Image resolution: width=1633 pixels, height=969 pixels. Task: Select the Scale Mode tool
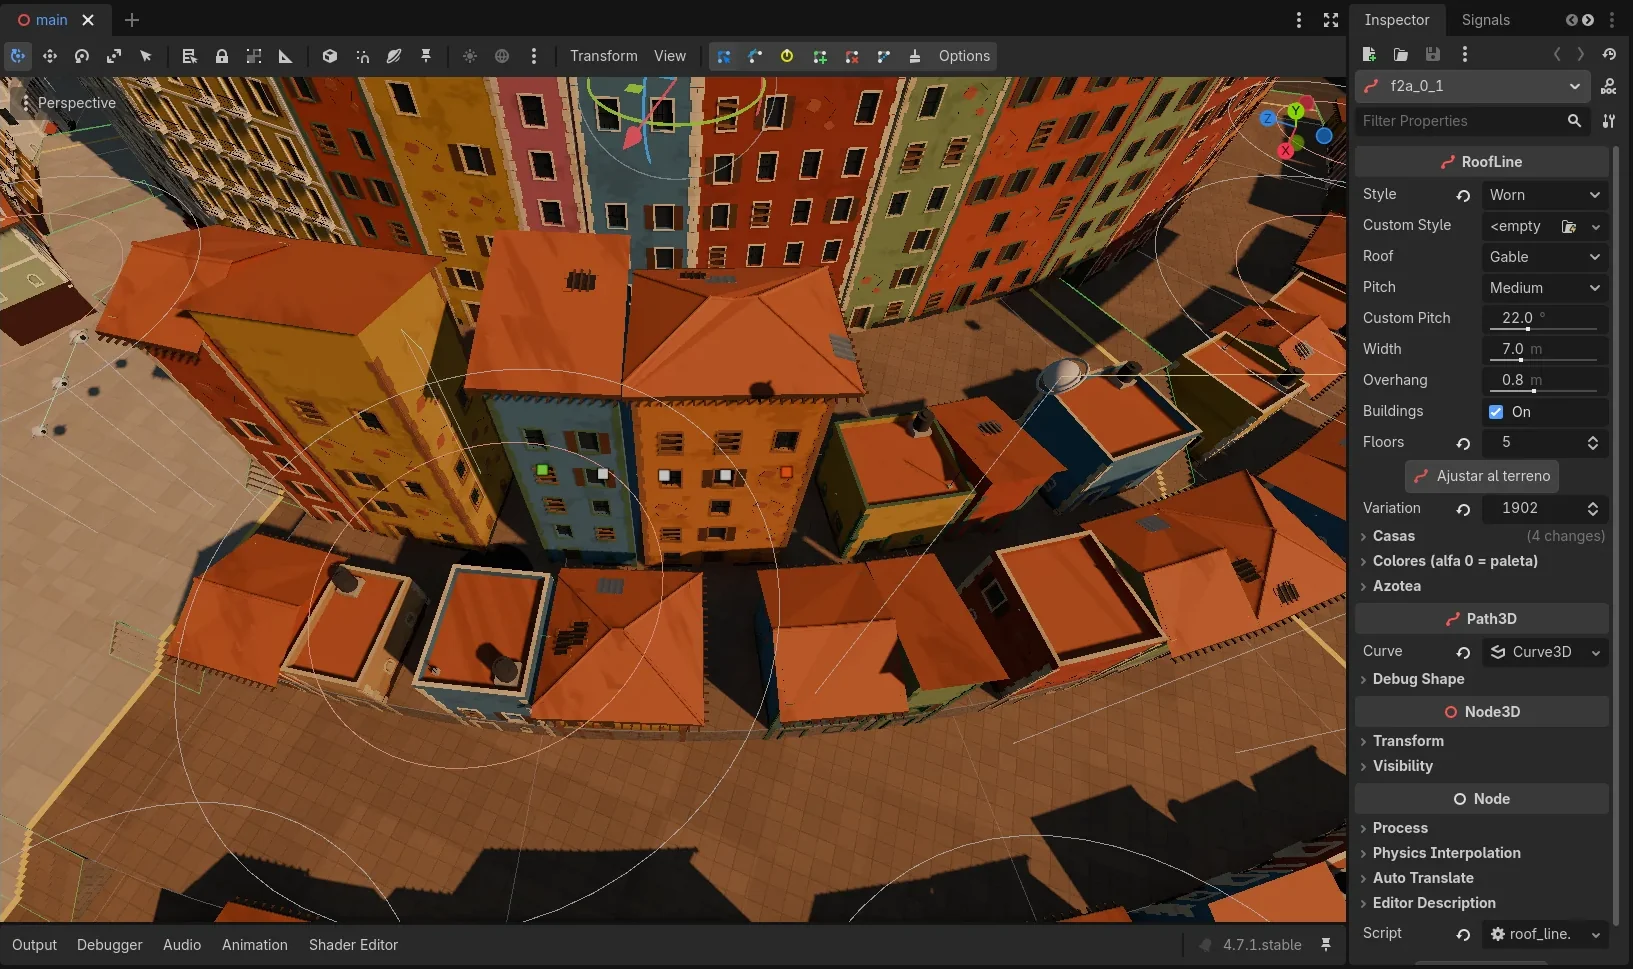tap(114, 56)
